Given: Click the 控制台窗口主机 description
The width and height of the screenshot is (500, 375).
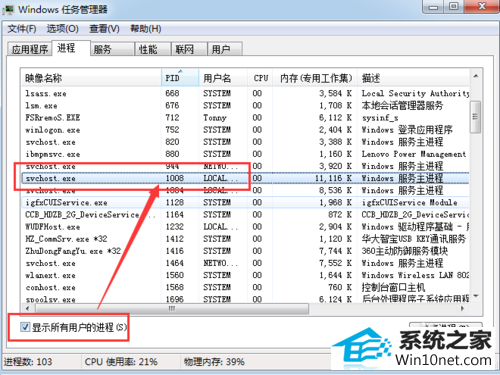Looking at the screenshot, I should pos(393,287).
